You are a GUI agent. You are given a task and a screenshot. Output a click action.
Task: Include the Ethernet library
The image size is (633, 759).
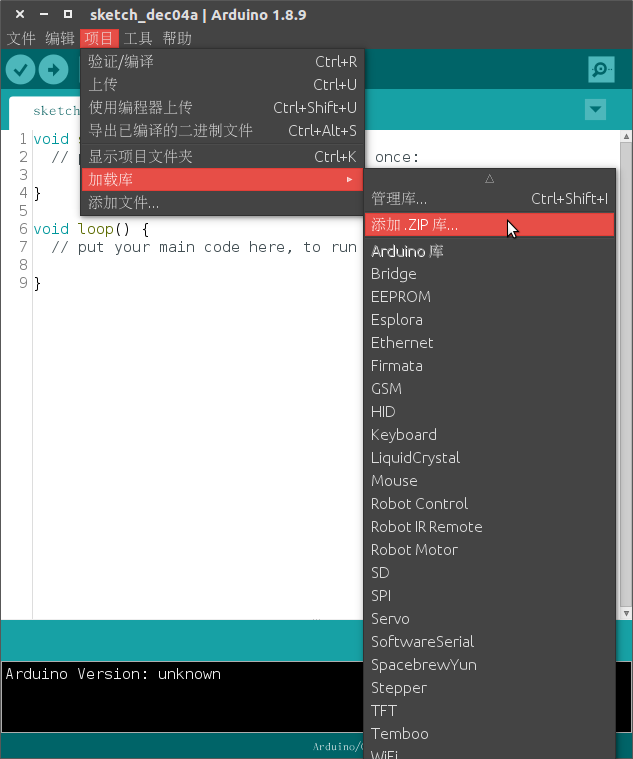489,343
